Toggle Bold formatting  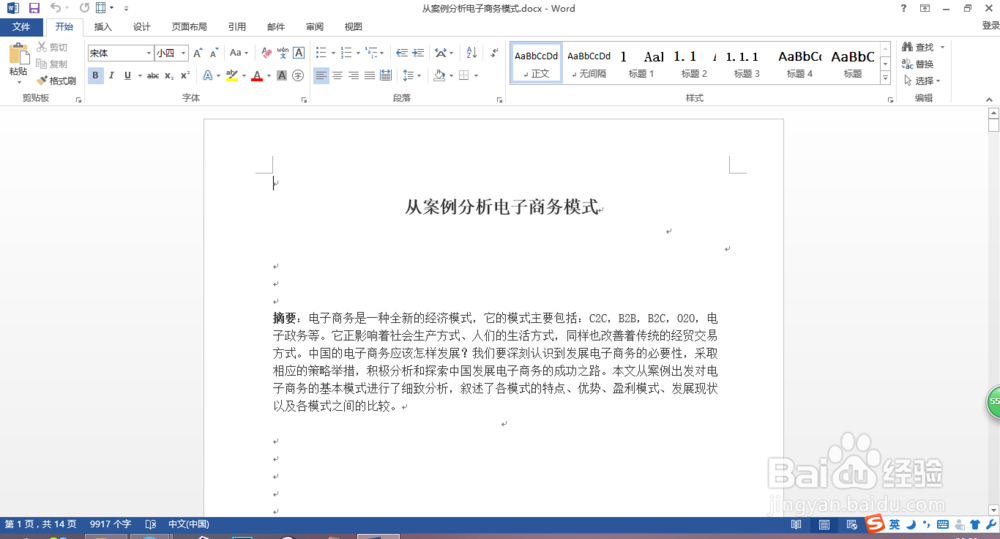pos(95,75)
